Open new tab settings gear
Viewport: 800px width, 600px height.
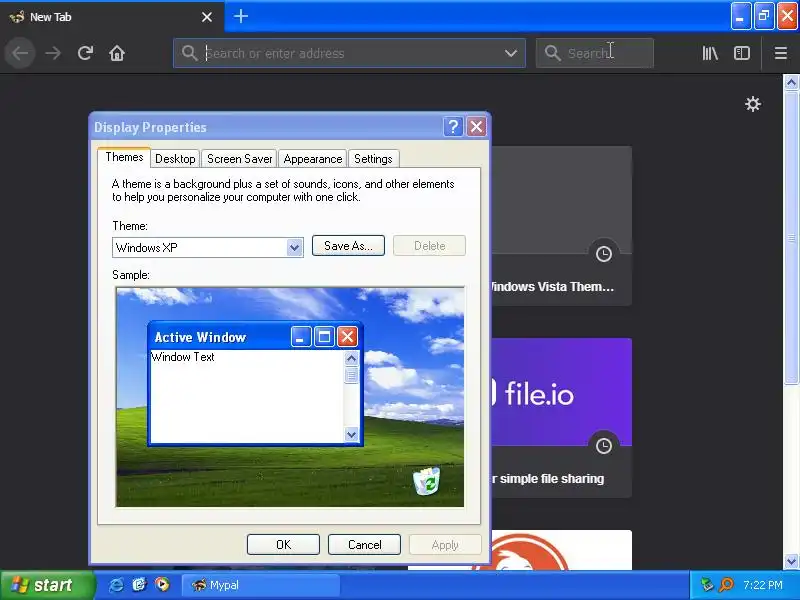click(x=753, y=104)
